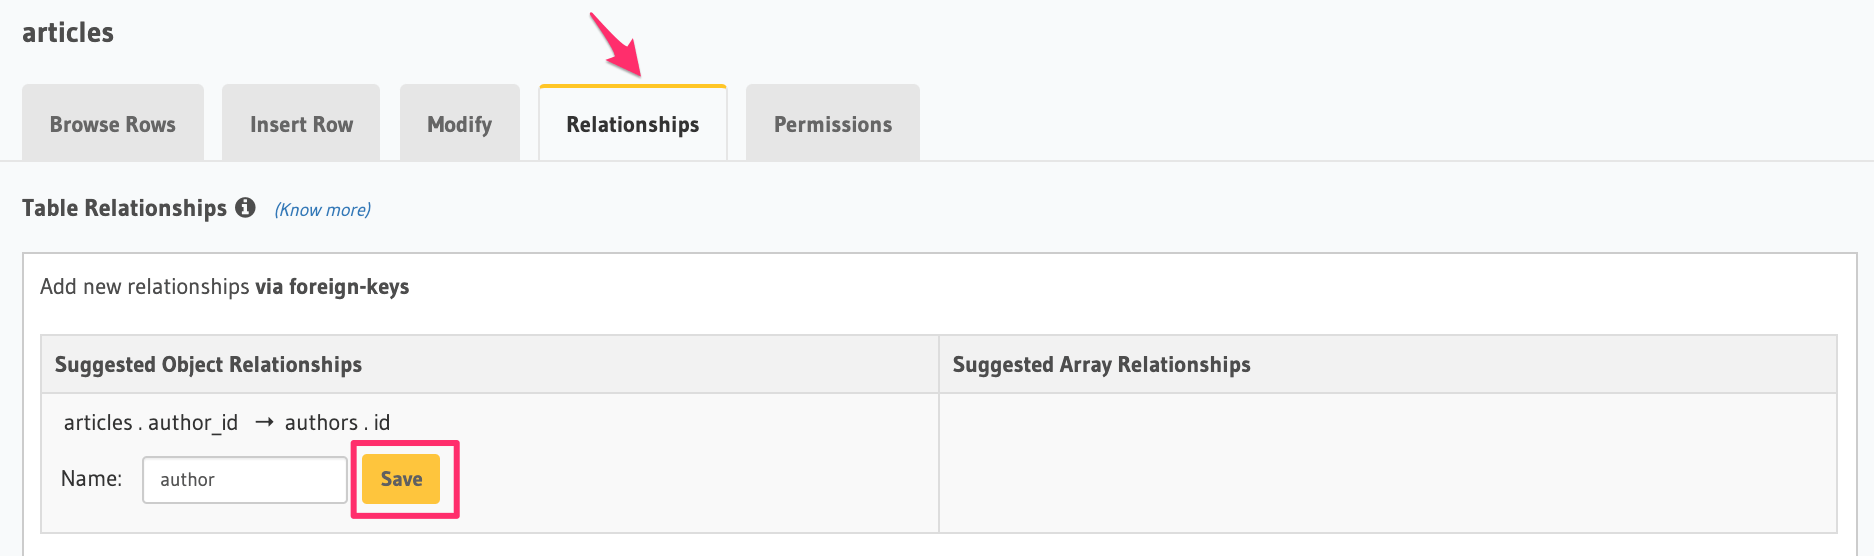Click the empty Suggested Array Relationships cell
Image resolution: width=1874 pixels, height=556 pixels.
click(x=1387, y=462)
